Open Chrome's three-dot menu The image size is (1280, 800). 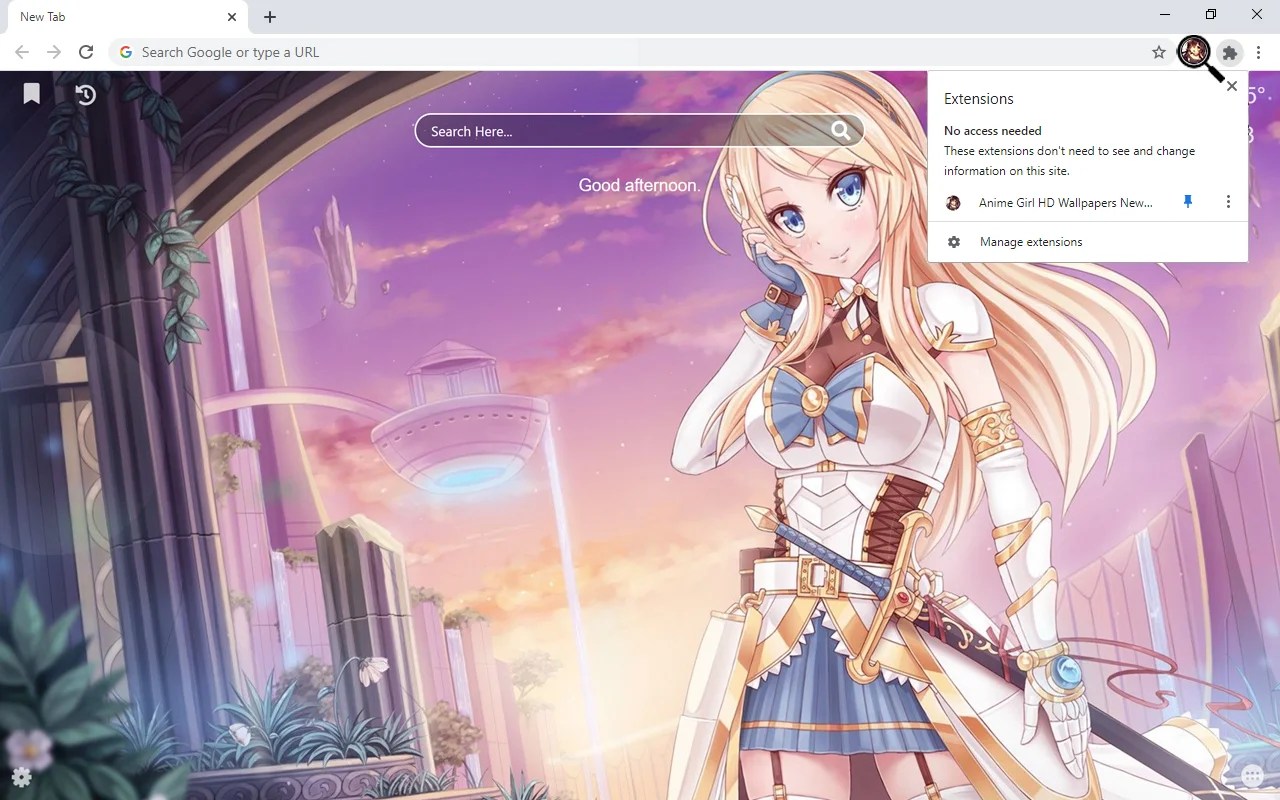pyautogui.click(x=1259, y=52)
